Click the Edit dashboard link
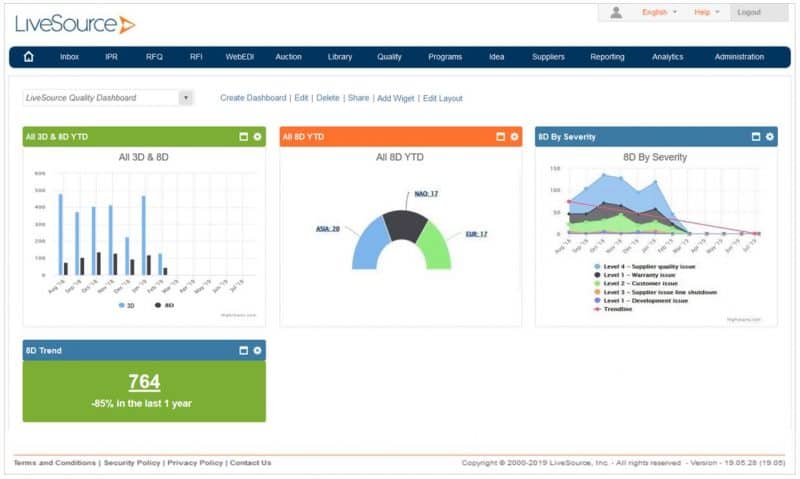This screenshot has width=800, height=479. (301, 98)
